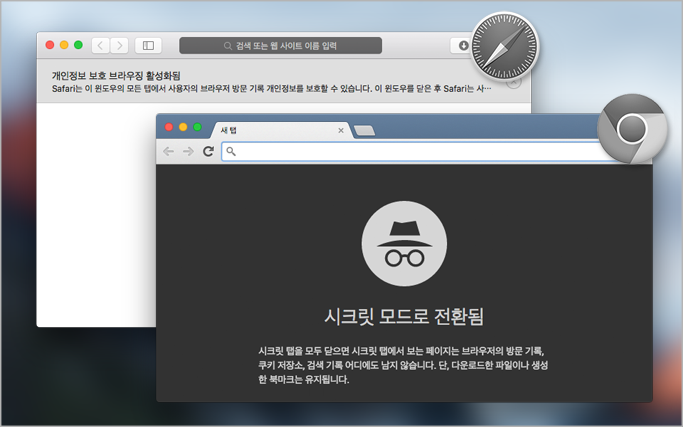Screen dimensions: 683x427
Task: Open Safari's downloads button
Action: [463, 45]
